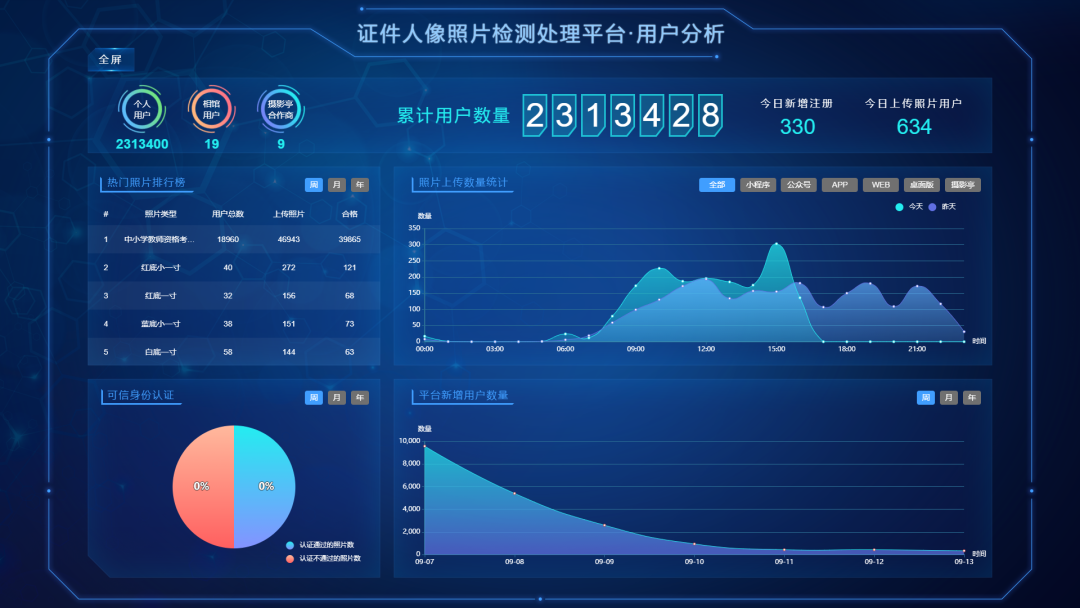Click the 09-08 data point on new-users chart
This screenshot has width=1080, height=608.
[514, 493]
